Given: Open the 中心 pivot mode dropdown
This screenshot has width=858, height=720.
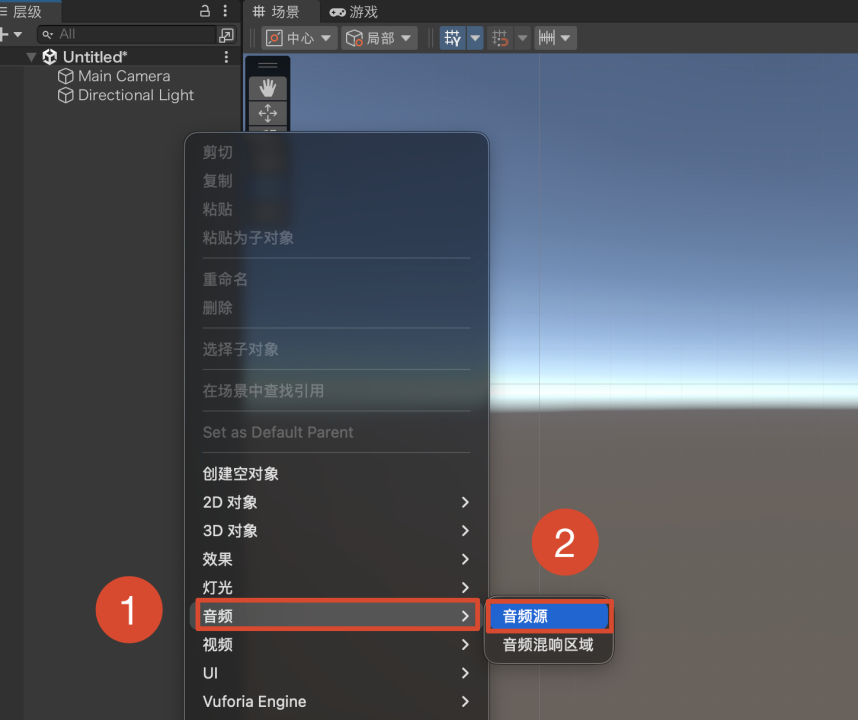Looking at the screenshot, I should pyautogui.click(x=299, y=38).
